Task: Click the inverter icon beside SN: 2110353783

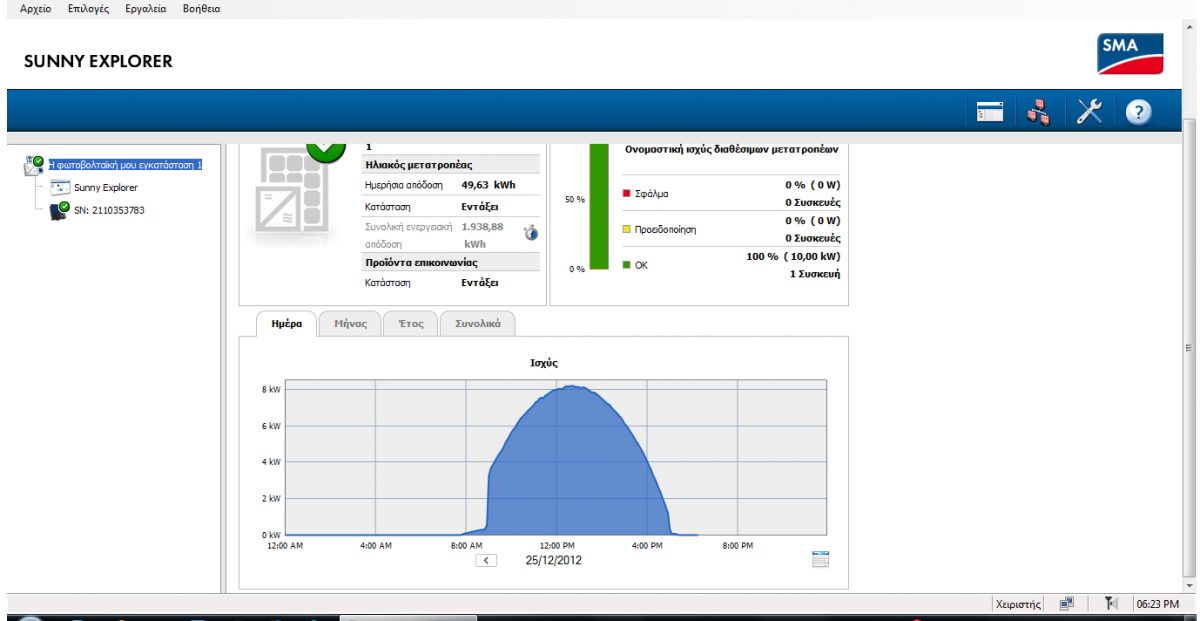Action: pos(59,209)
